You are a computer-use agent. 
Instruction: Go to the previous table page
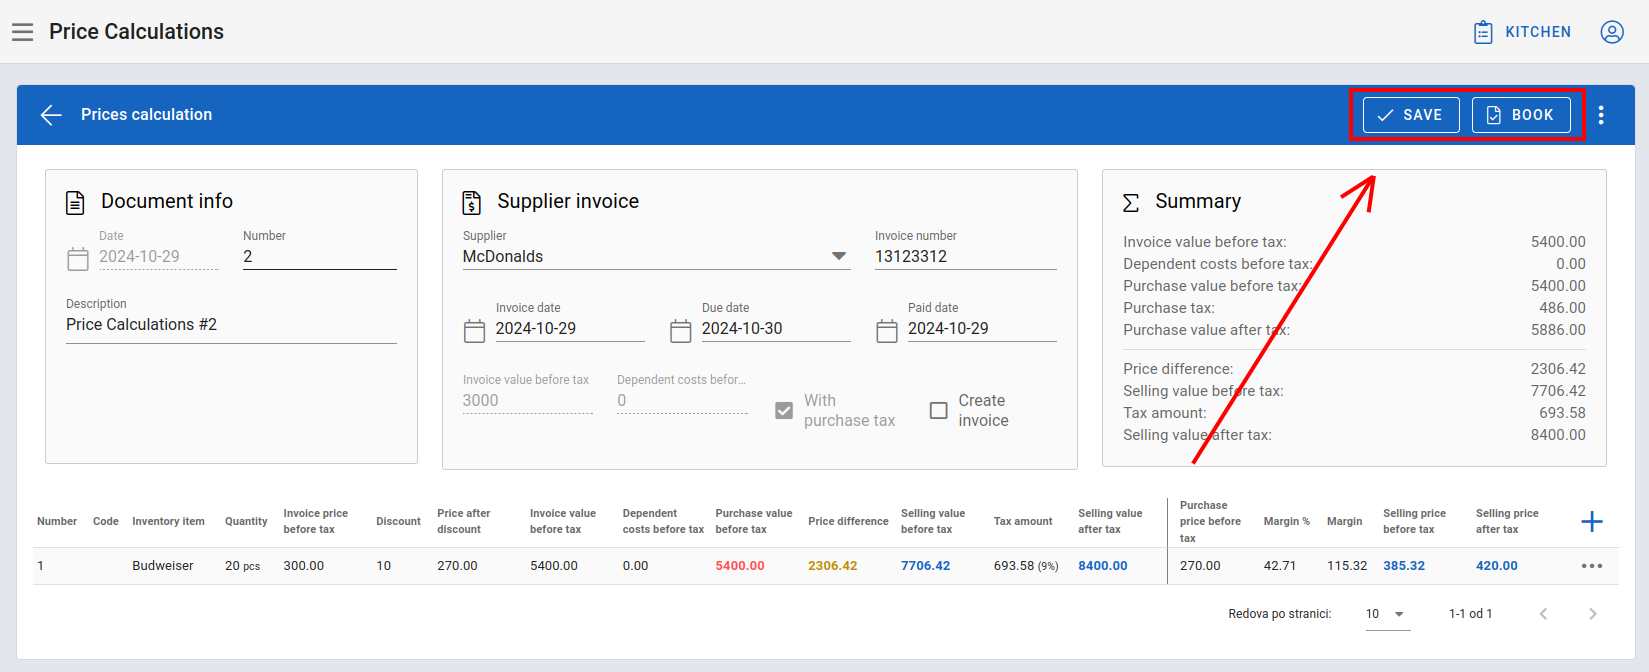coord(1543,614)
